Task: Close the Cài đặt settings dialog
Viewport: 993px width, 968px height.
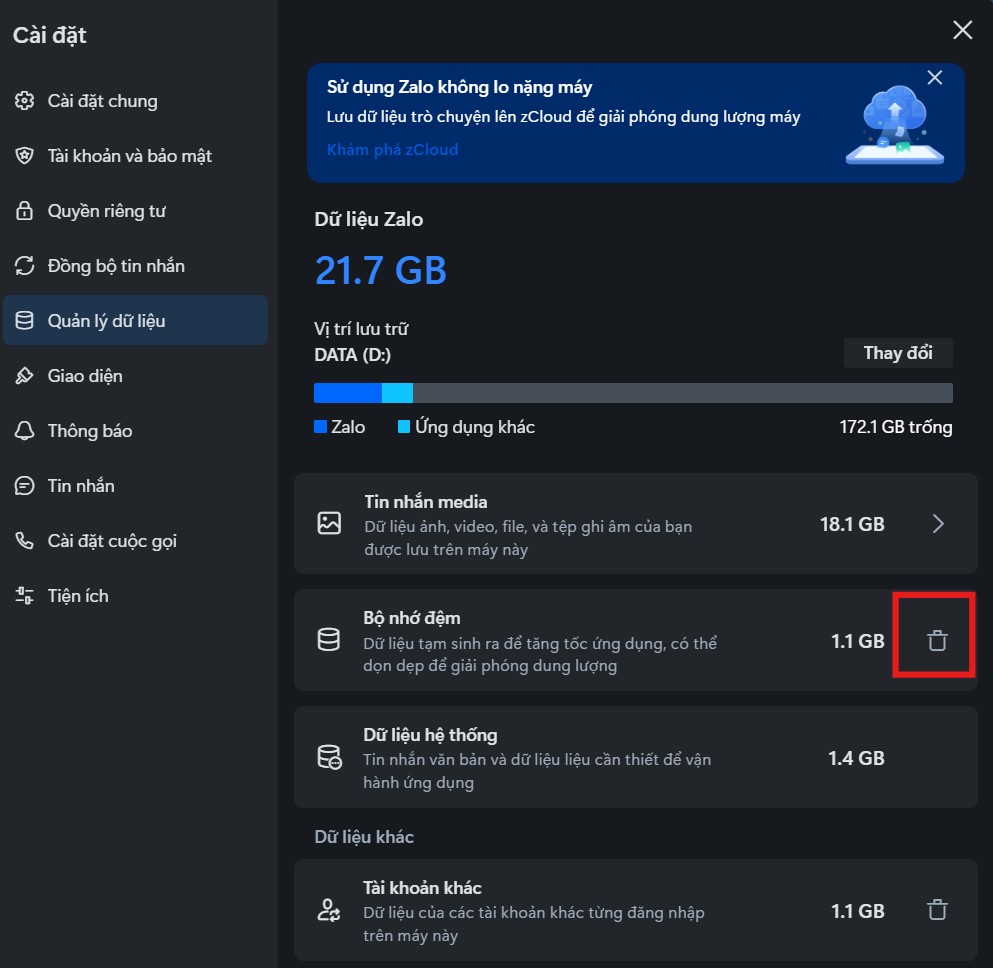Action: click(x=963, y=29)
